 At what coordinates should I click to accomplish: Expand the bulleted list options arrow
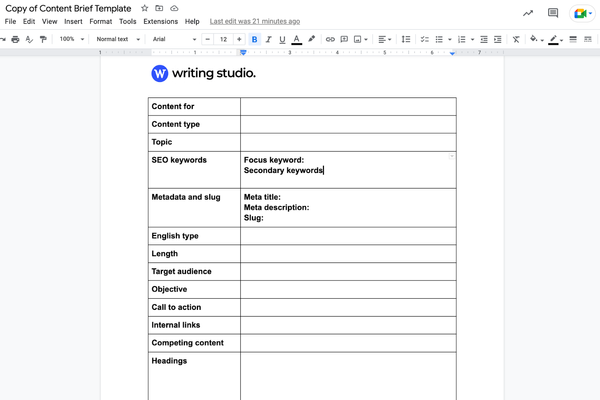[450, 39]
